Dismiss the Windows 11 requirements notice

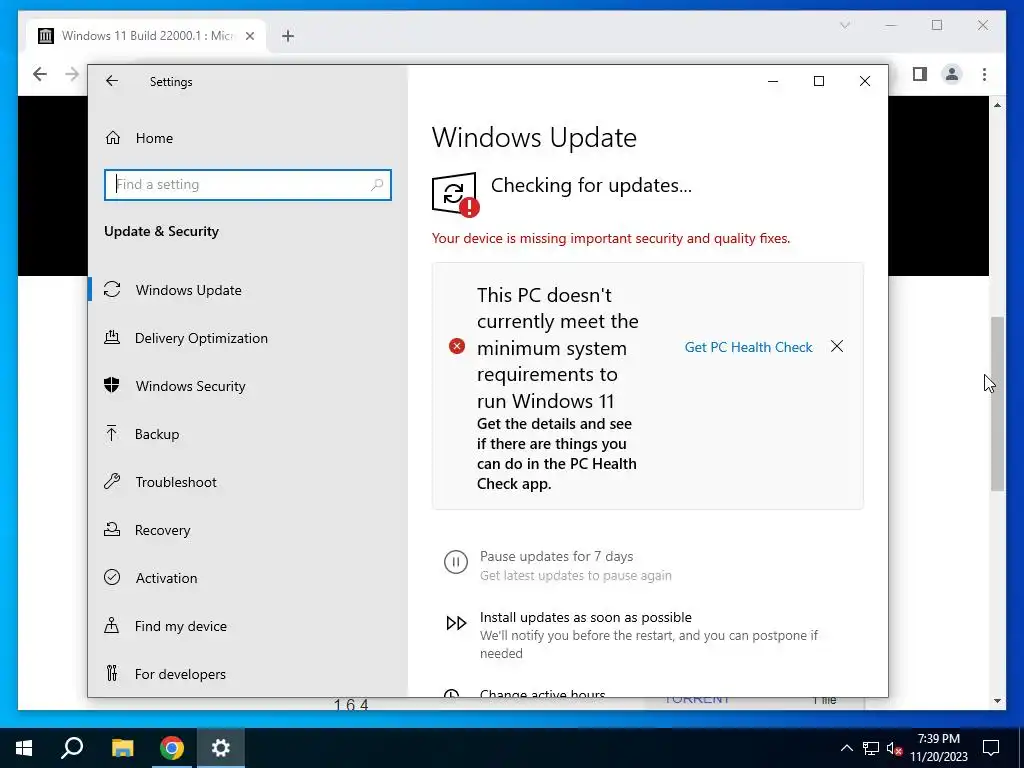pyautogui.click(x=837, y=346)
